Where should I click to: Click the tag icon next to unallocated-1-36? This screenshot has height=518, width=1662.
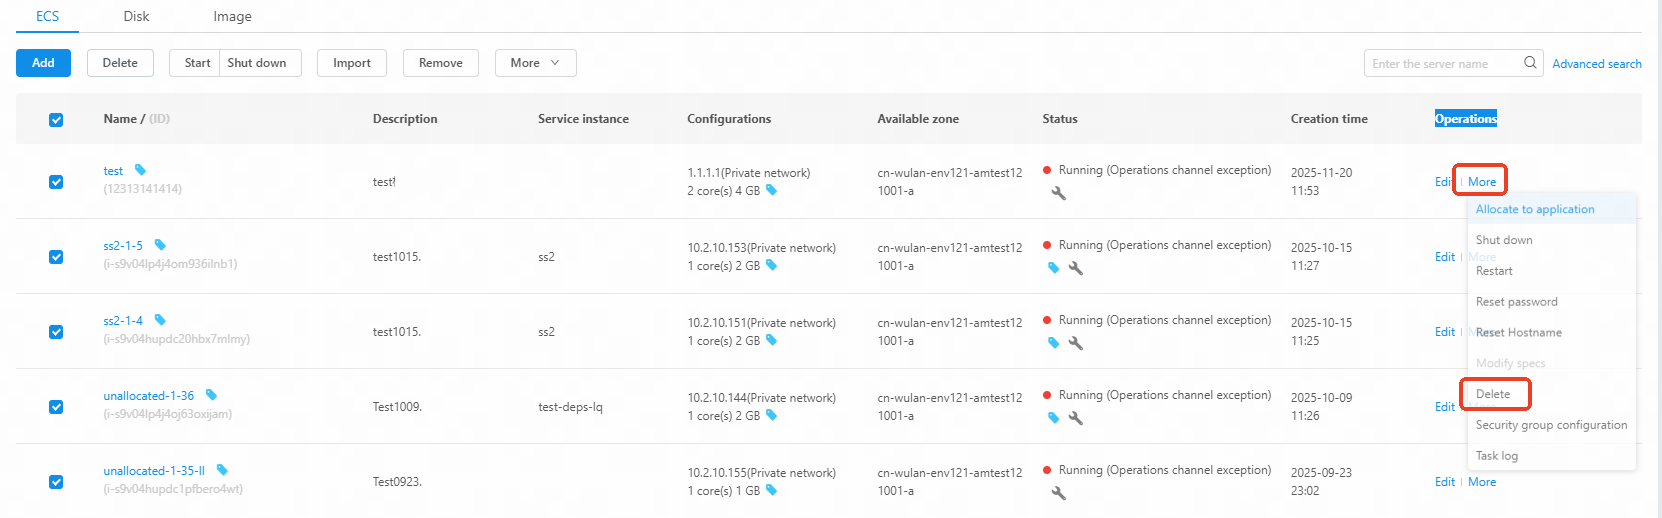point(211,395)
